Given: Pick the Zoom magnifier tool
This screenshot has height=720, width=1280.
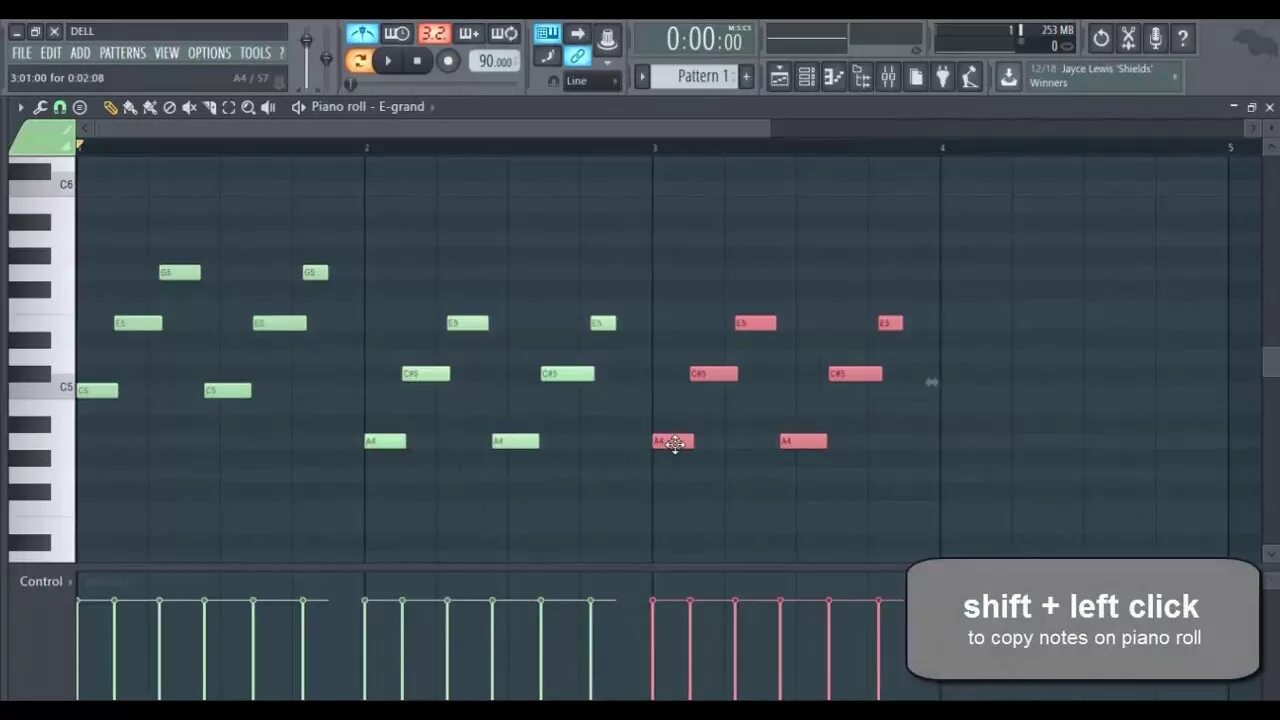Looking at the screenshot, I should pyautogui.click(x=248, y=107).
